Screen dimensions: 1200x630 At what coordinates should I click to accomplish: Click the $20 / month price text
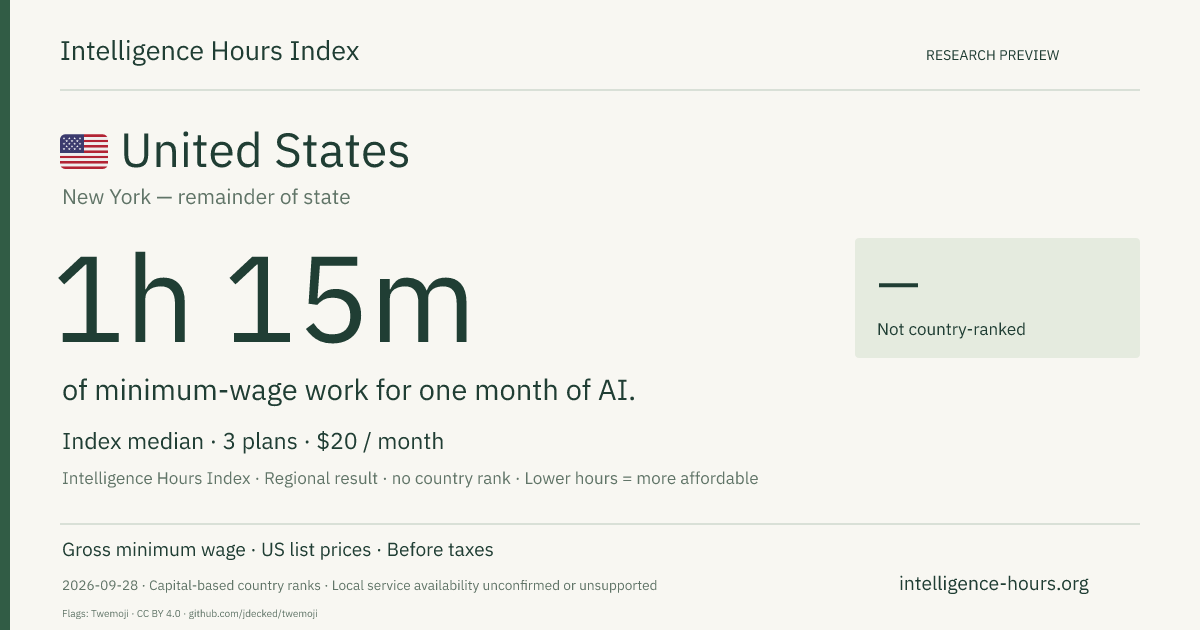pos(380,441)
